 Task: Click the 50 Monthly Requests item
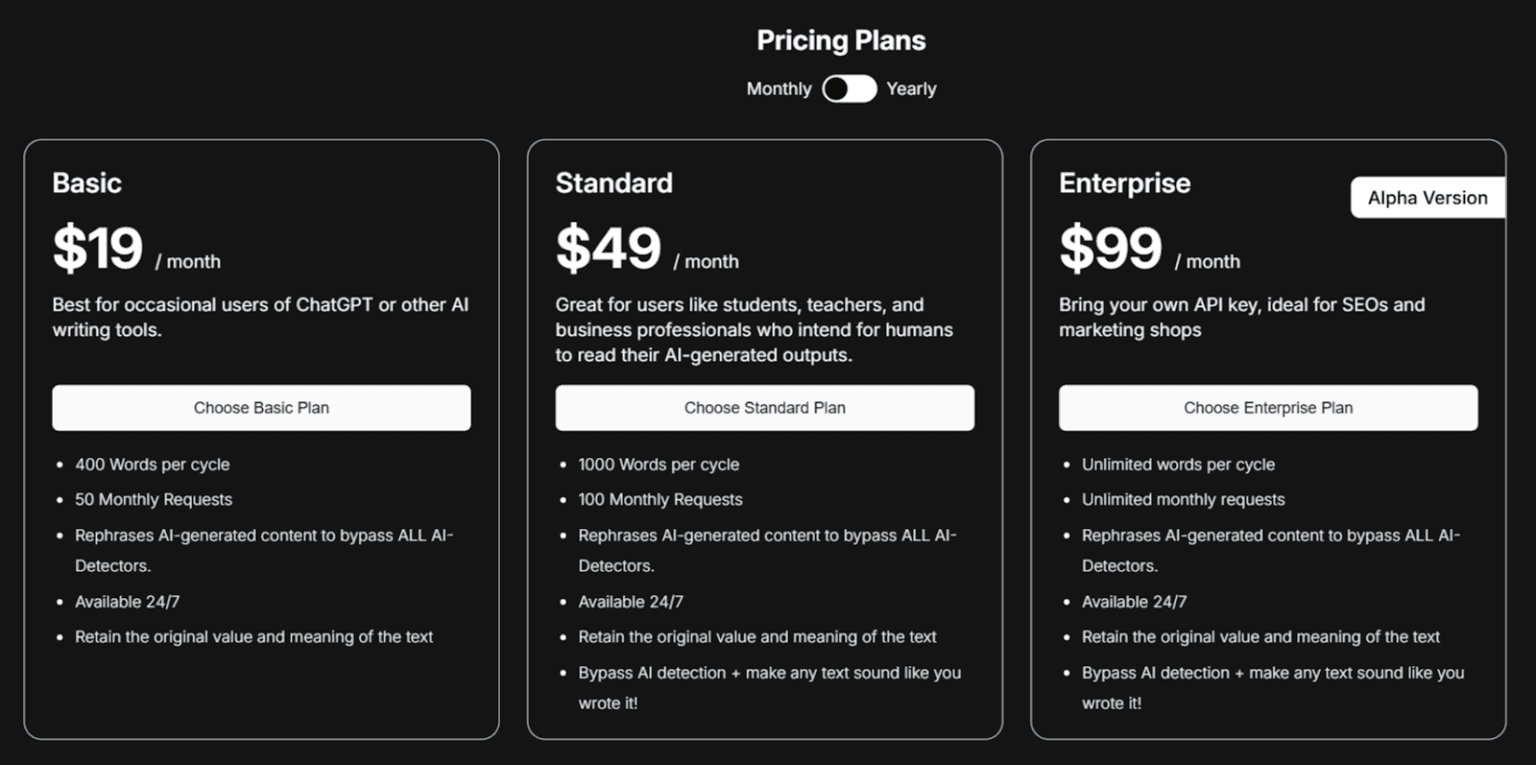click(x=153, y=500)
